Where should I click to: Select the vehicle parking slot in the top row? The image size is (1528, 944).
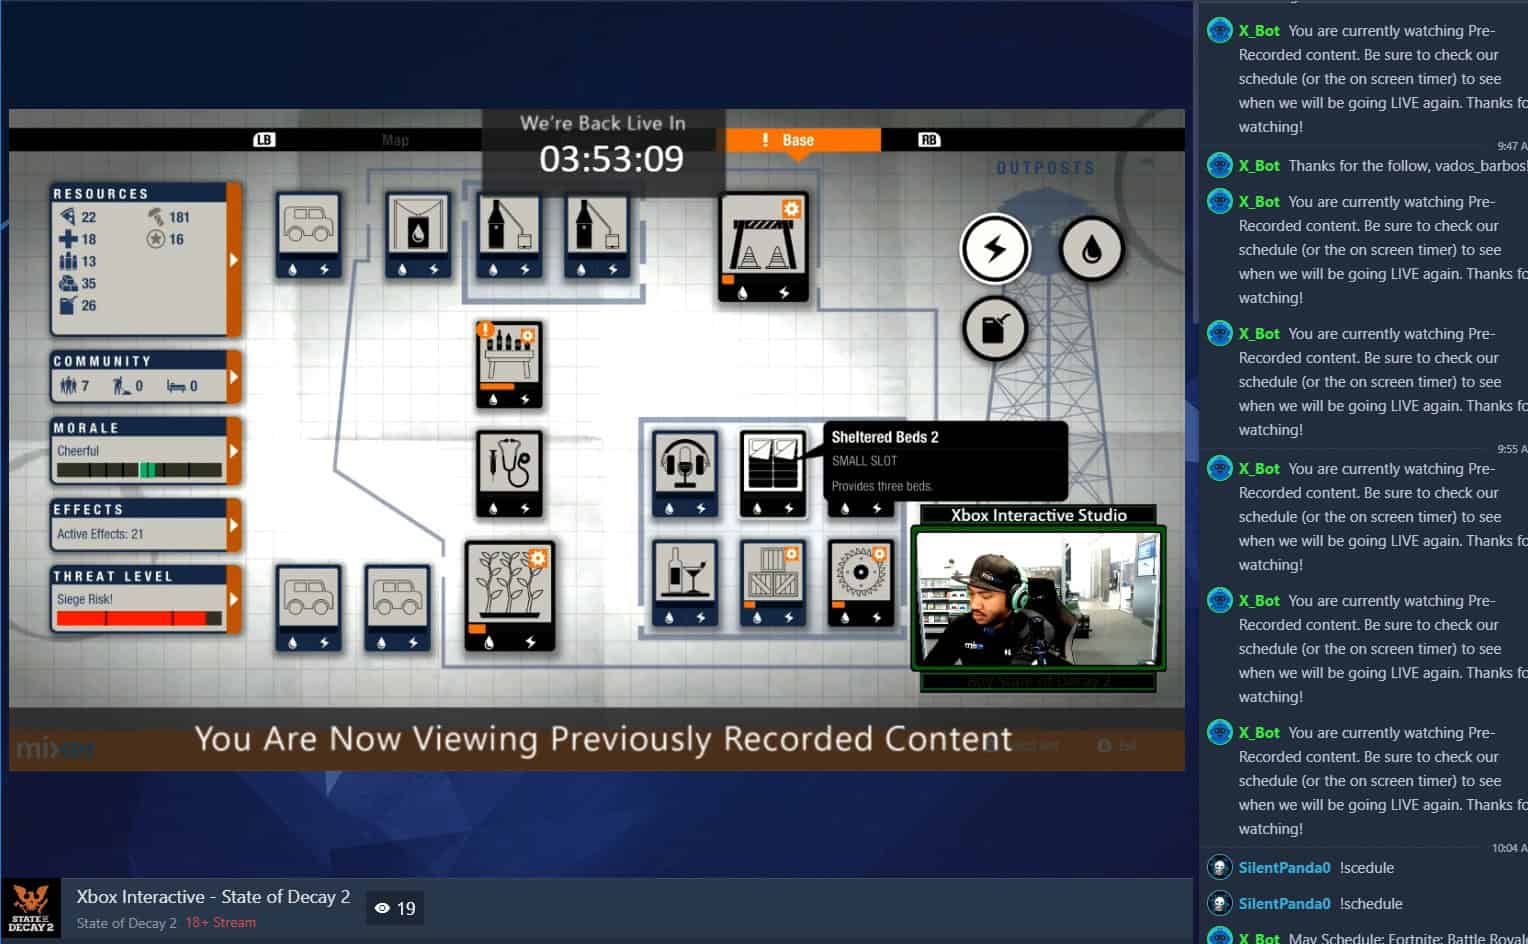(x=308, y=236)
